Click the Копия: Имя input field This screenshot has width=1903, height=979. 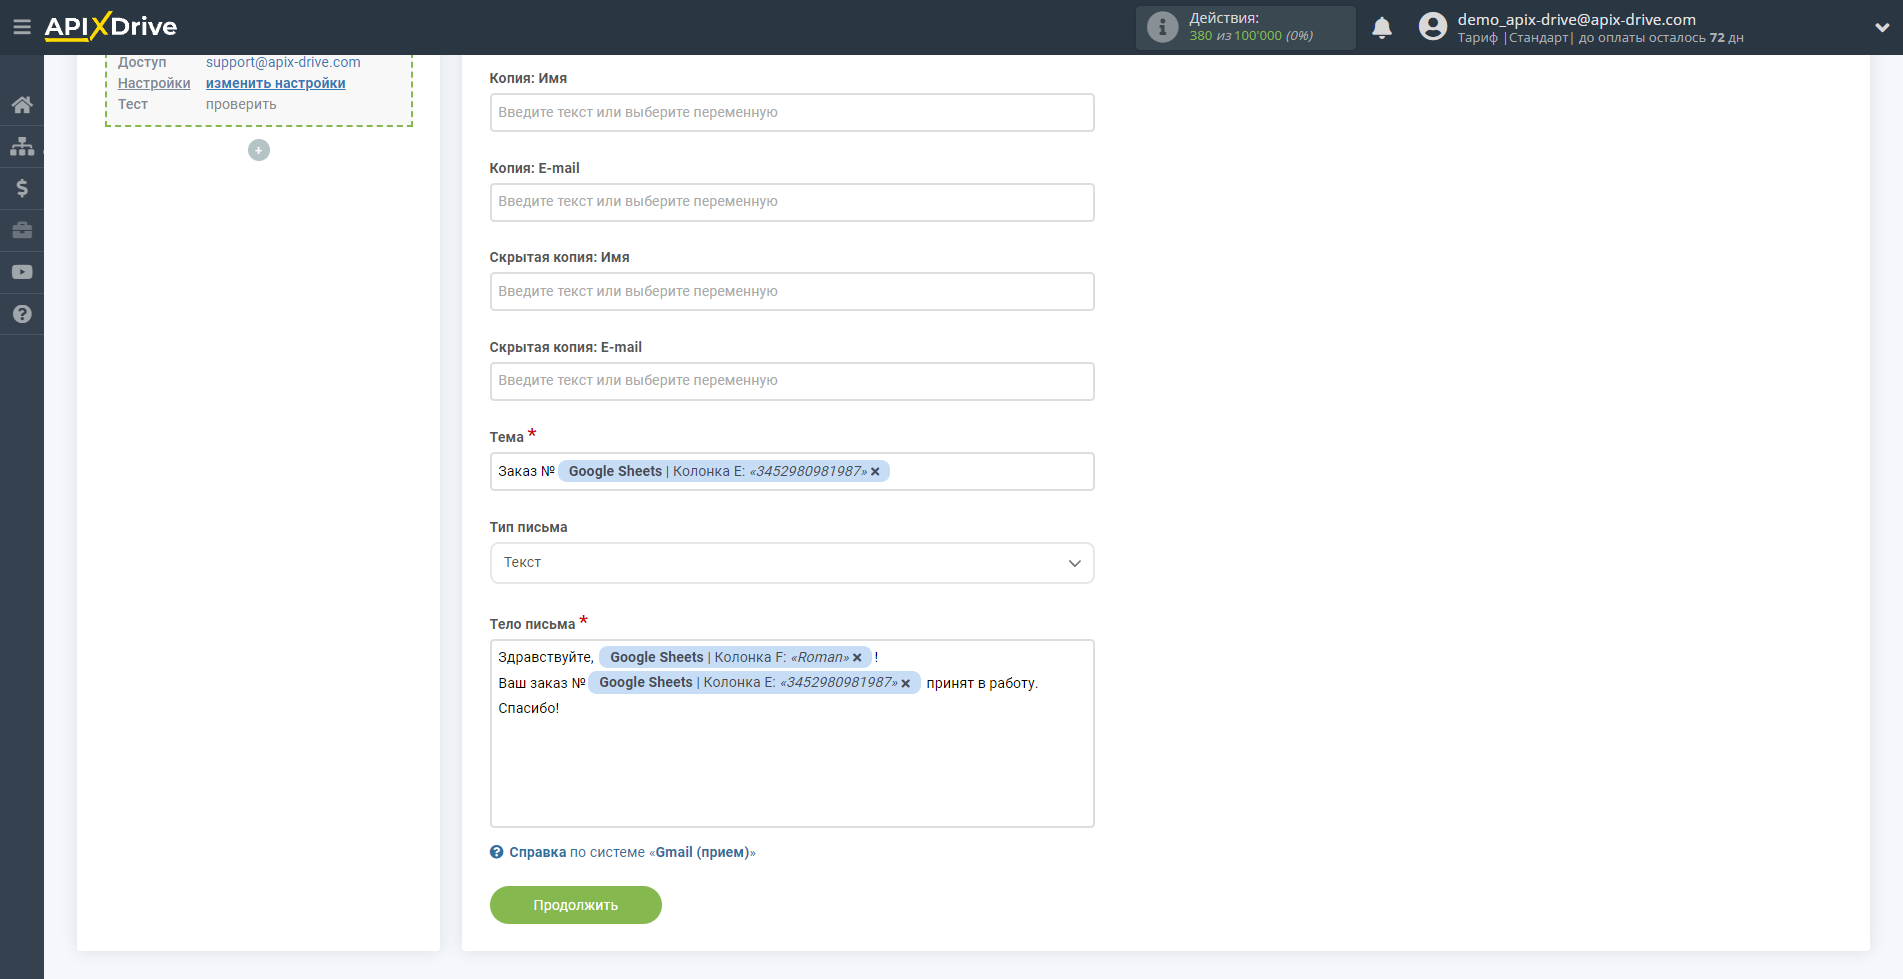click(792, 112)
